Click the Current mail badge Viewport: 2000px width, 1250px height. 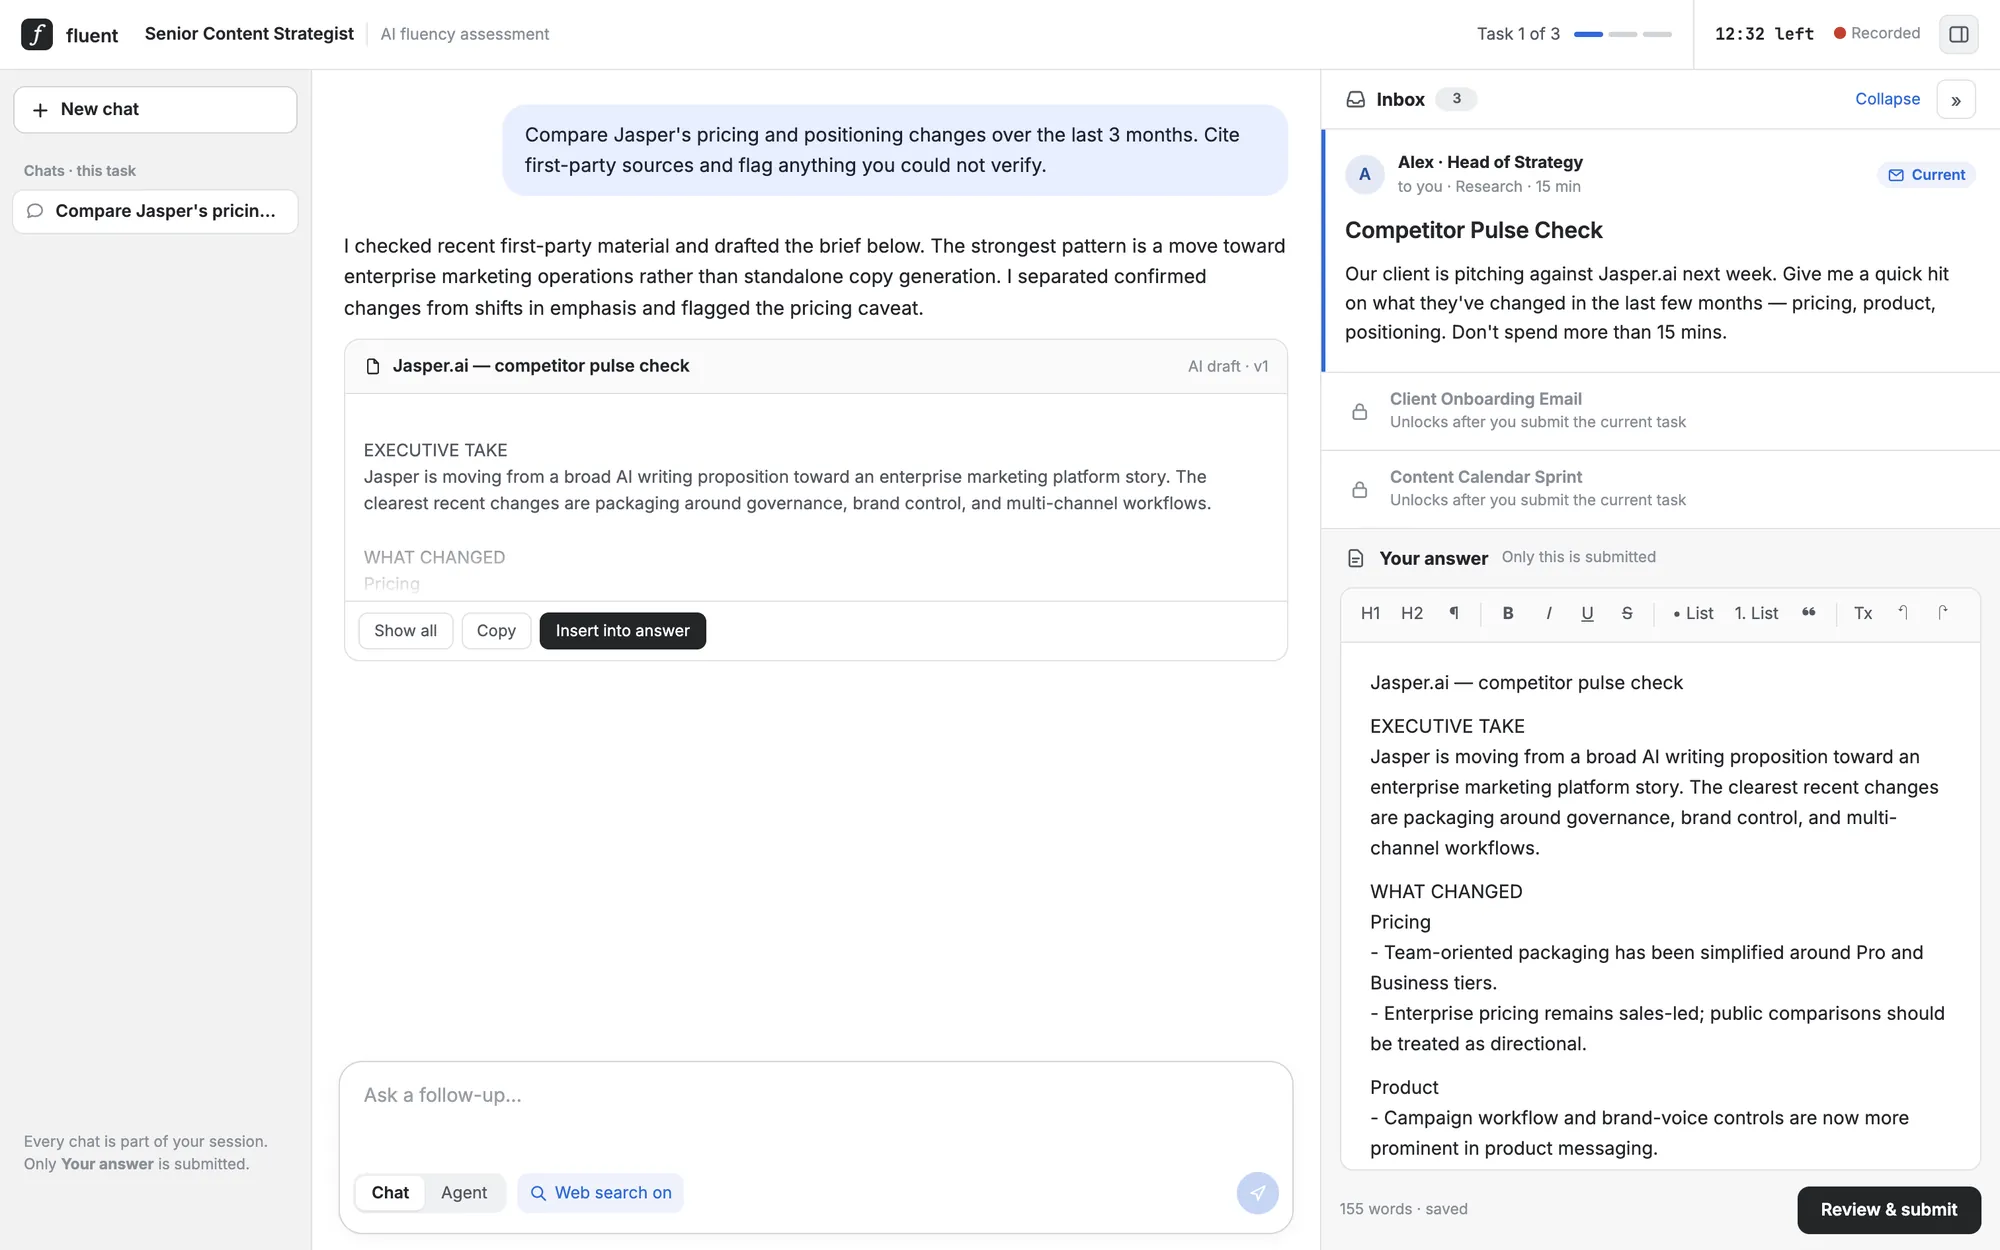[1926, 175]
